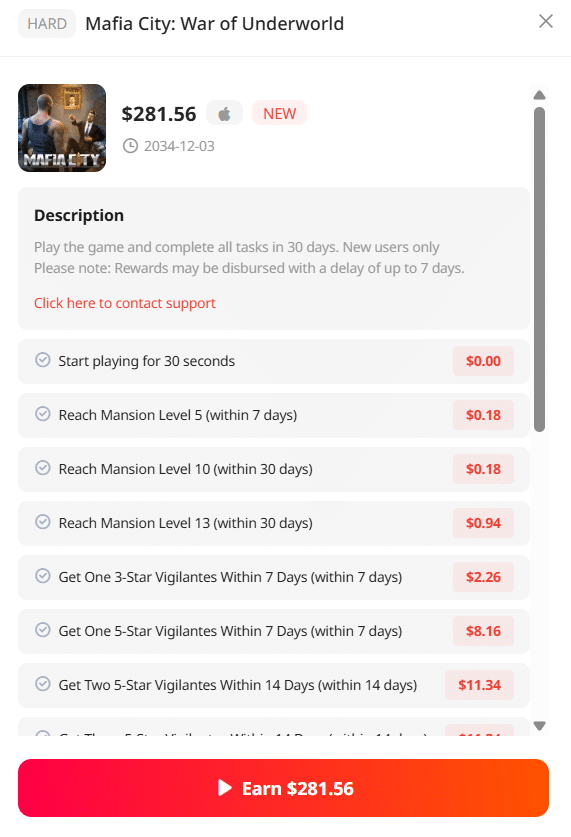571x837 pixels.
Task: Click the $11.34 reward badge
Action: [x=479, y=685]
